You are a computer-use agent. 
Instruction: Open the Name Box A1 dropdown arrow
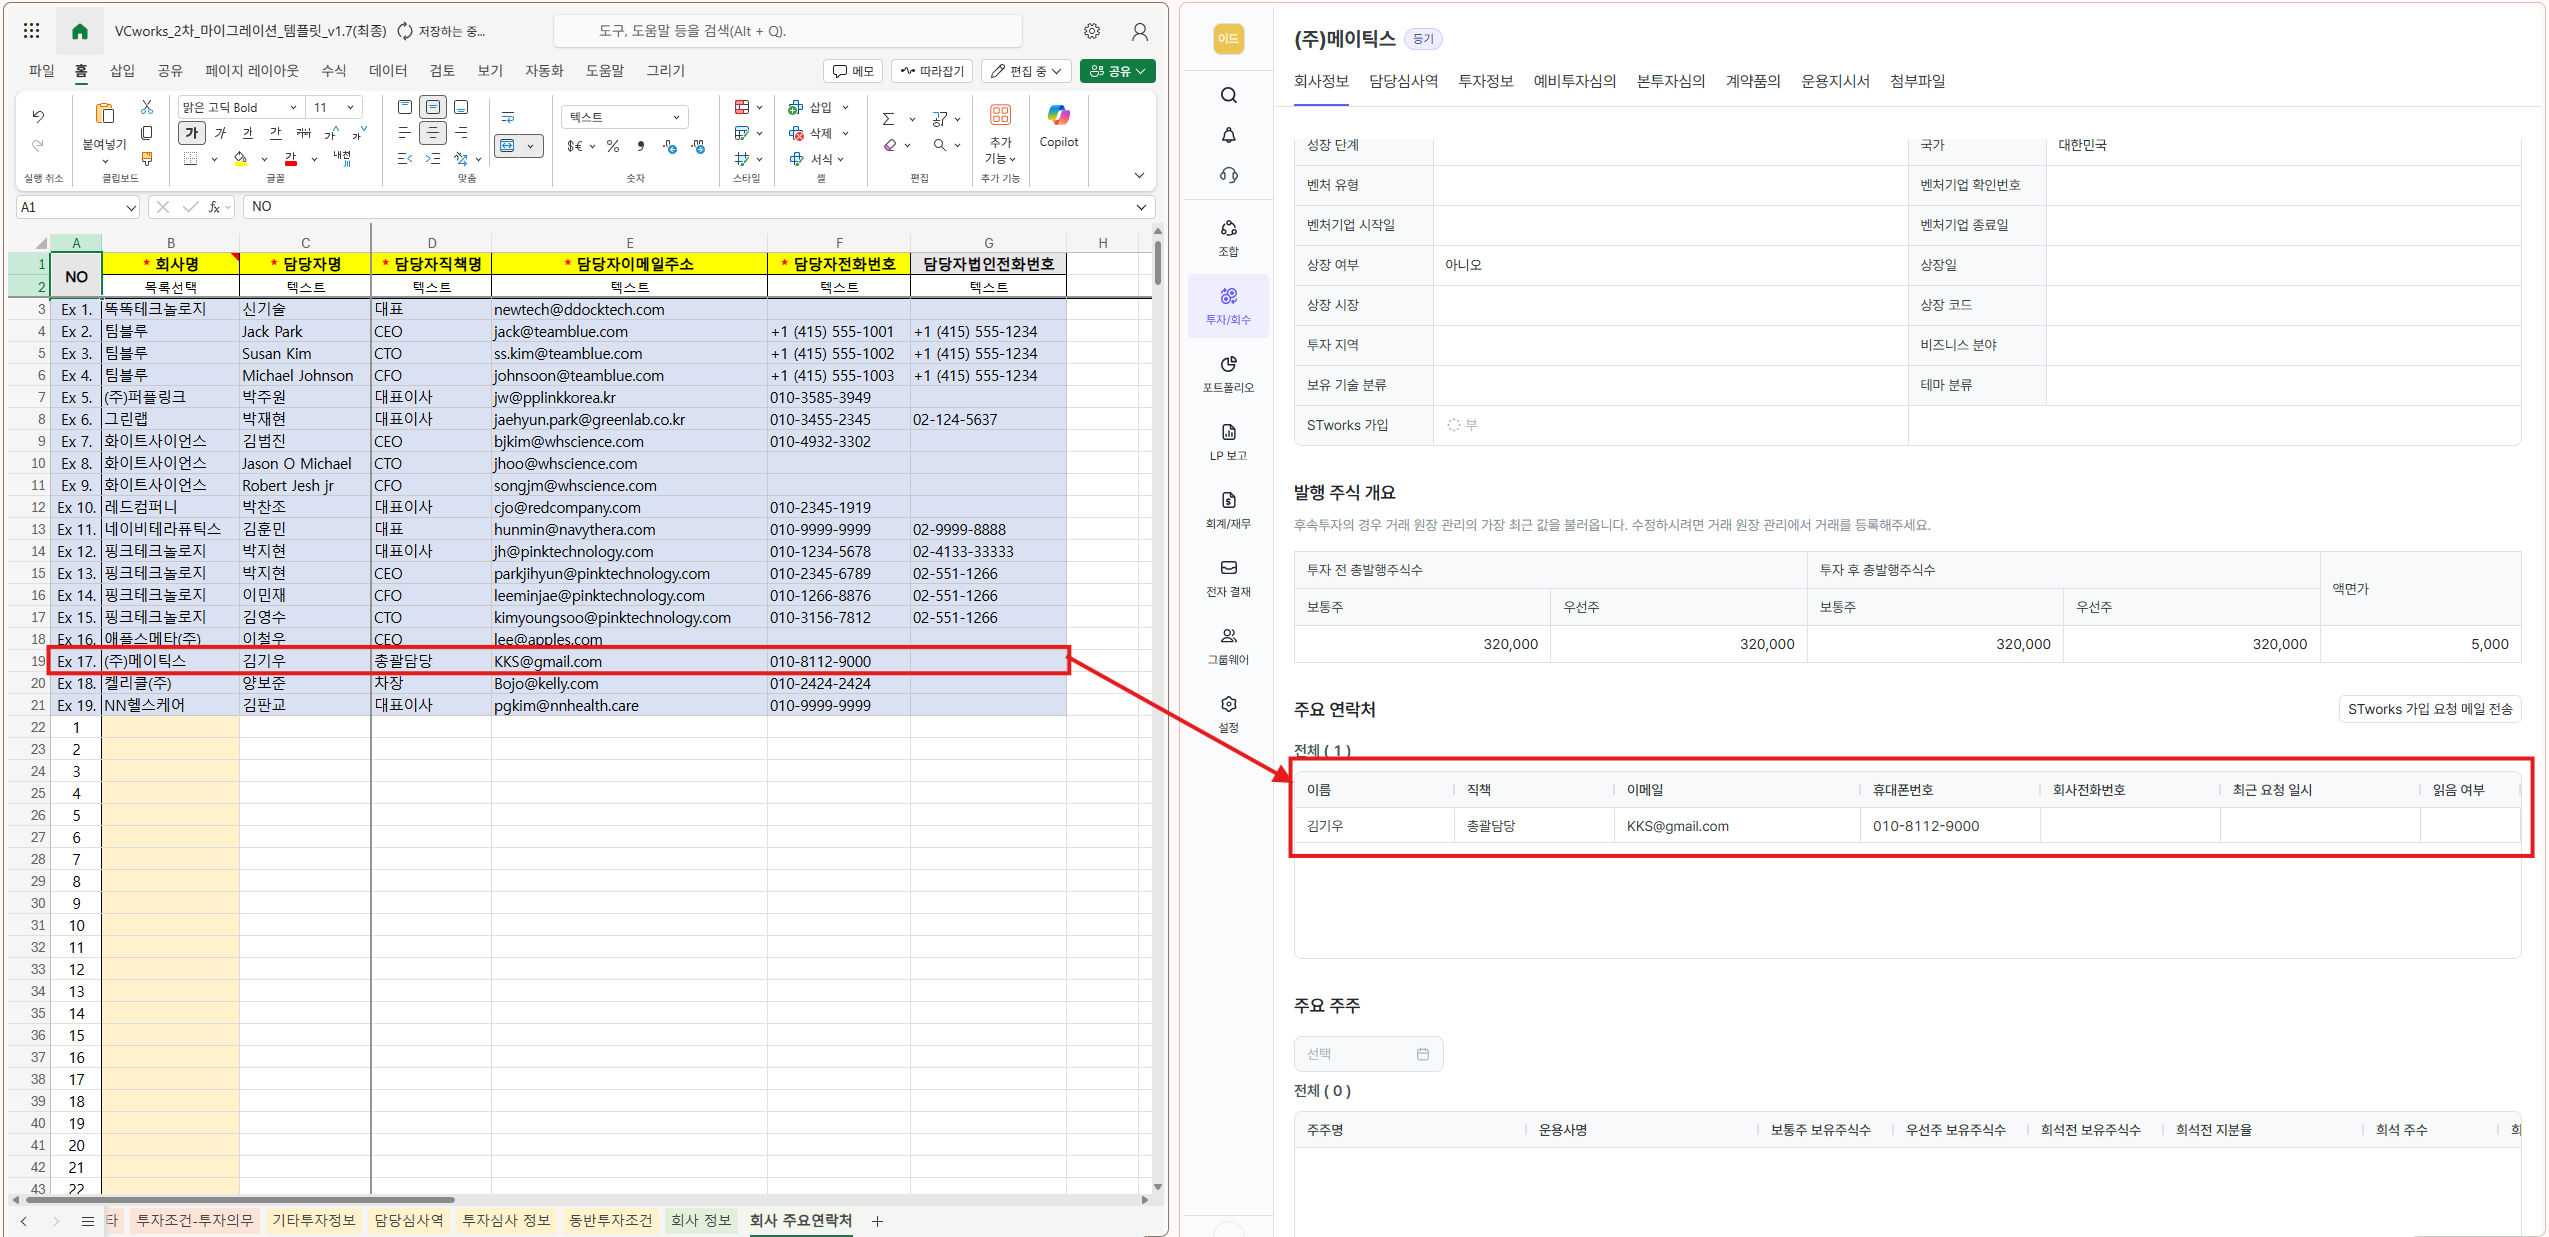[x=130, y=207]
